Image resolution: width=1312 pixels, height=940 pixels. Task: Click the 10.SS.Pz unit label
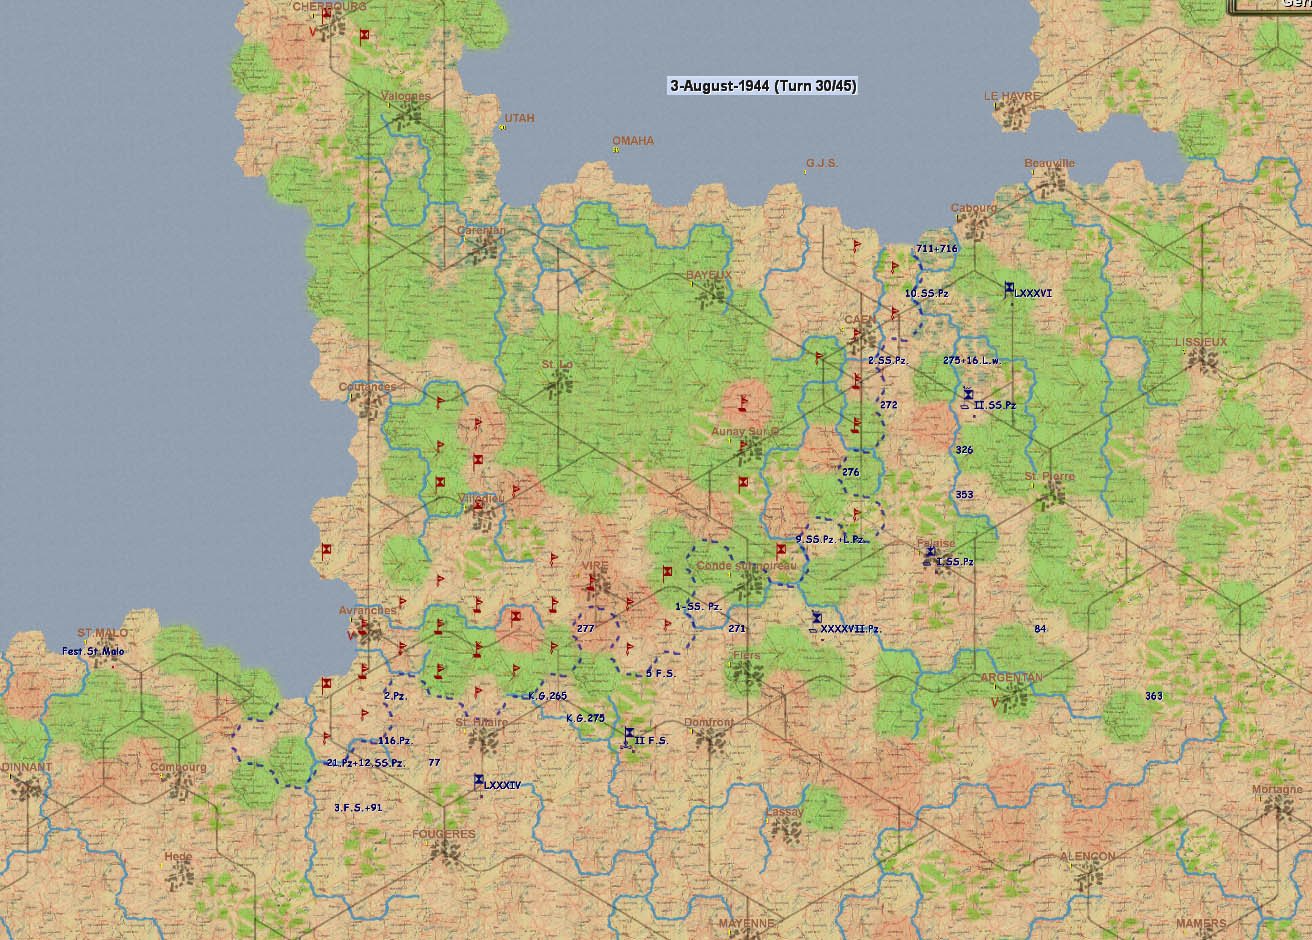pos(927,294)
